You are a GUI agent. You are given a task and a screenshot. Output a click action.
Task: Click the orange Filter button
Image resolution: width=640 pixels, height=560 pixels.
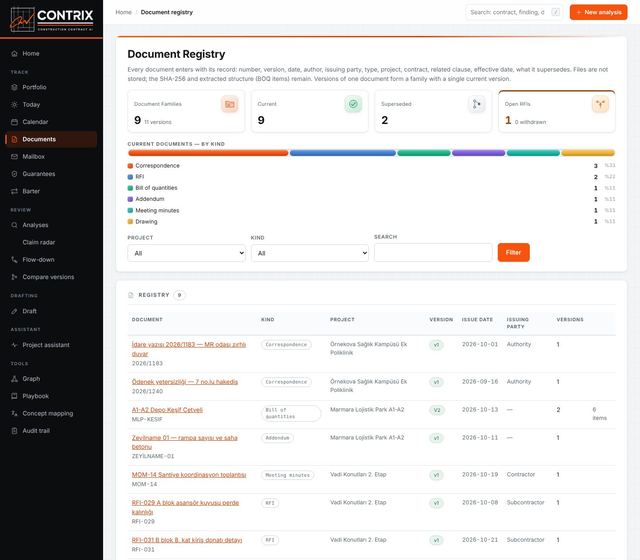point(513,253)
